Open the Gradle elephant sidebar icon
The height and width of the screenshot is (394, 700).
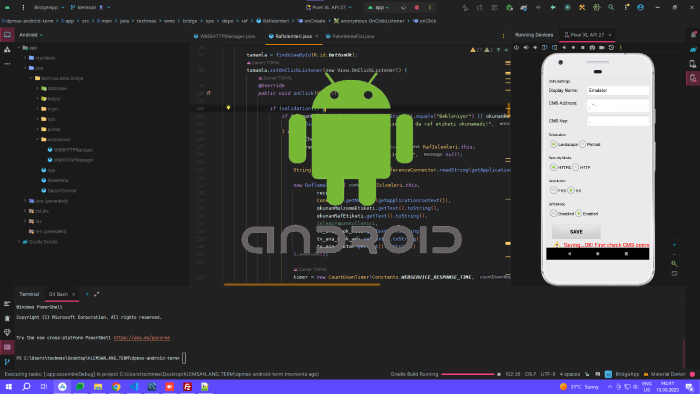[x=693, y=49]
